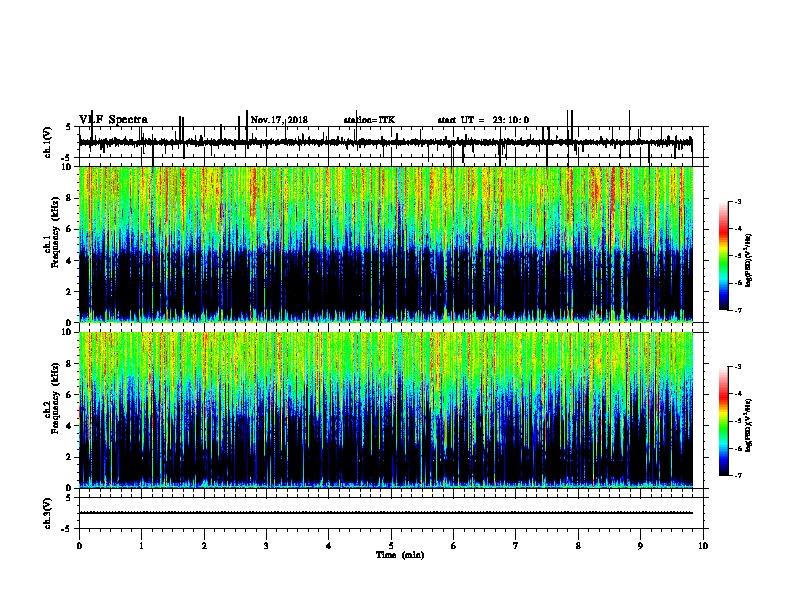Select the "Nov.17, 2018" date label
This screenshot has height=612, width=792.
pos(279,120)
